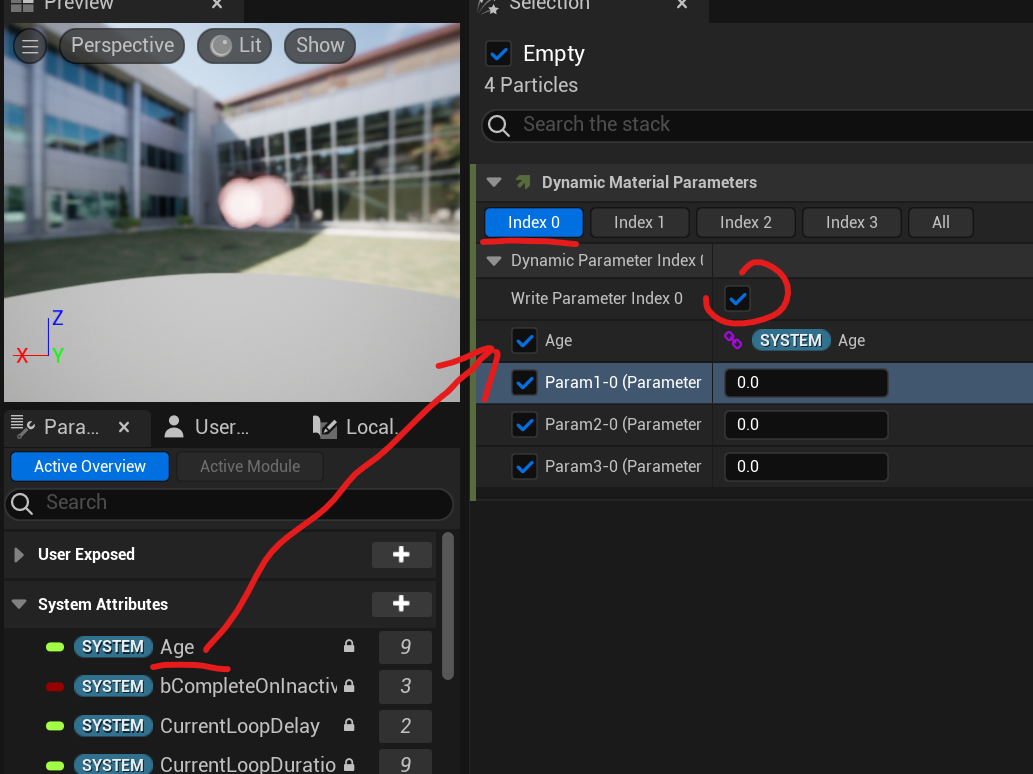Open the Show viewport flags menu

[320, 45]
